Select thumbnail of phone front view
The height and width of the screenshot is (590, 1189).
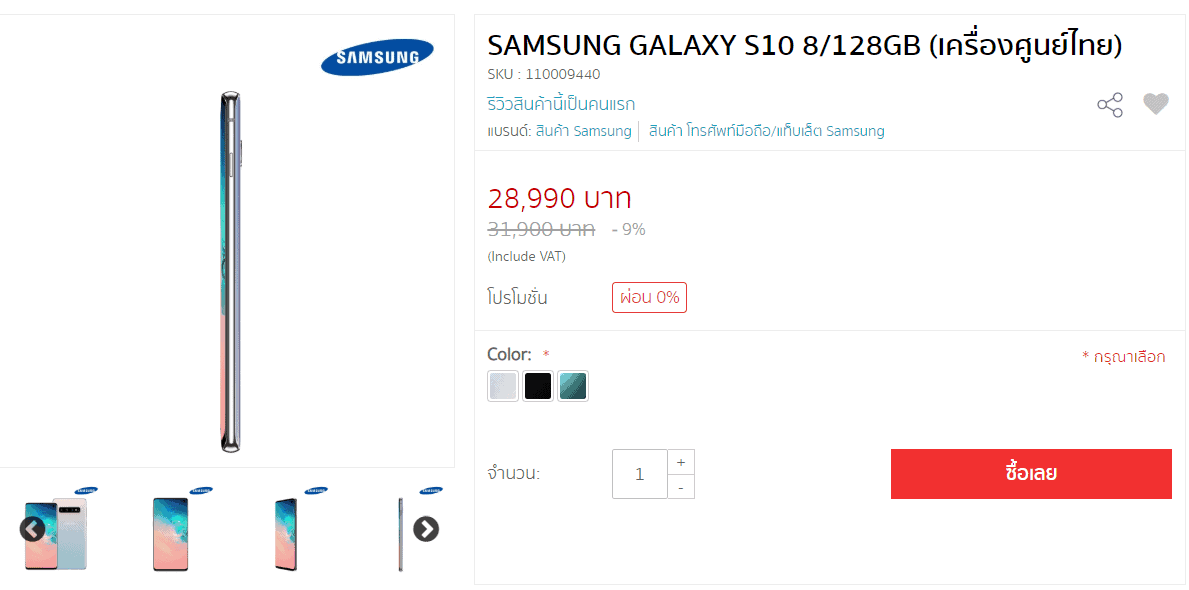pyautogui.click(x=171, y=530)
